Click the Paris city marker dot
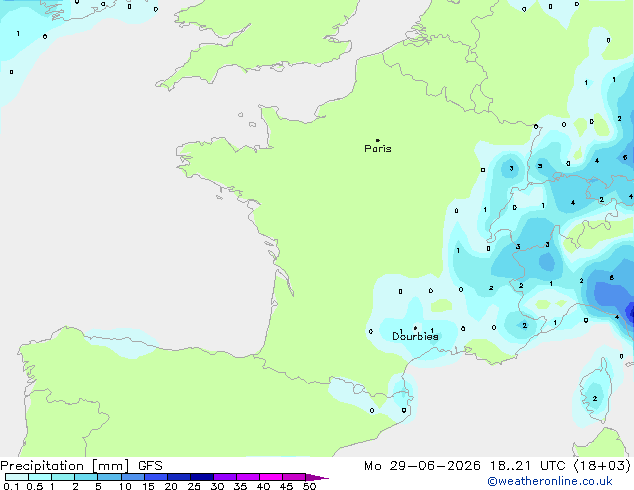Image resolution: width=634 pixels, height=490 pixels. click(378, 140)
